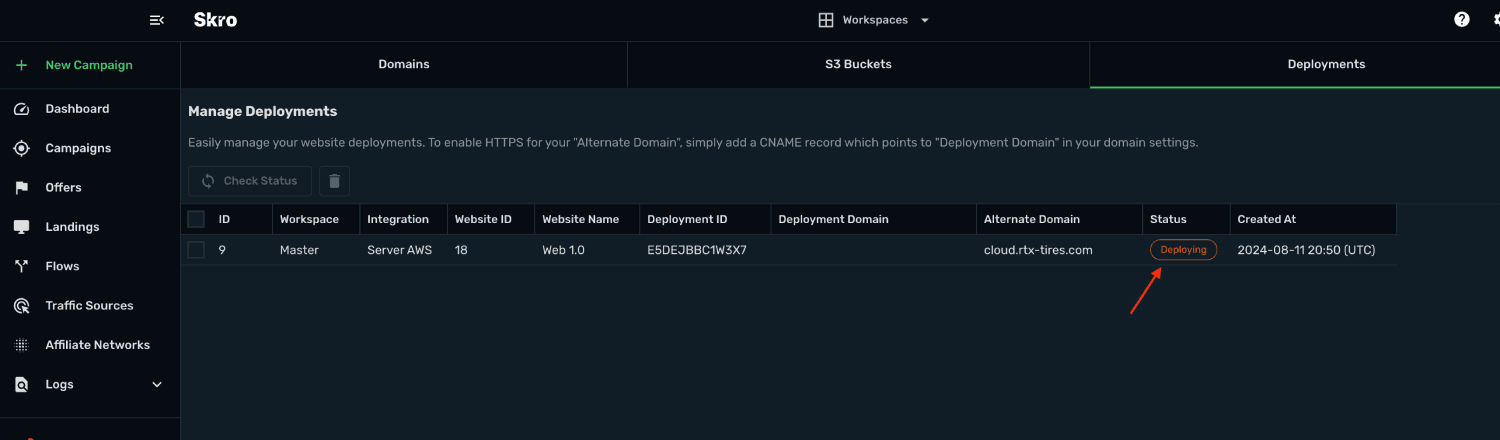Sort by the Integration column header
1500x440 pixels.
[398, 219]
